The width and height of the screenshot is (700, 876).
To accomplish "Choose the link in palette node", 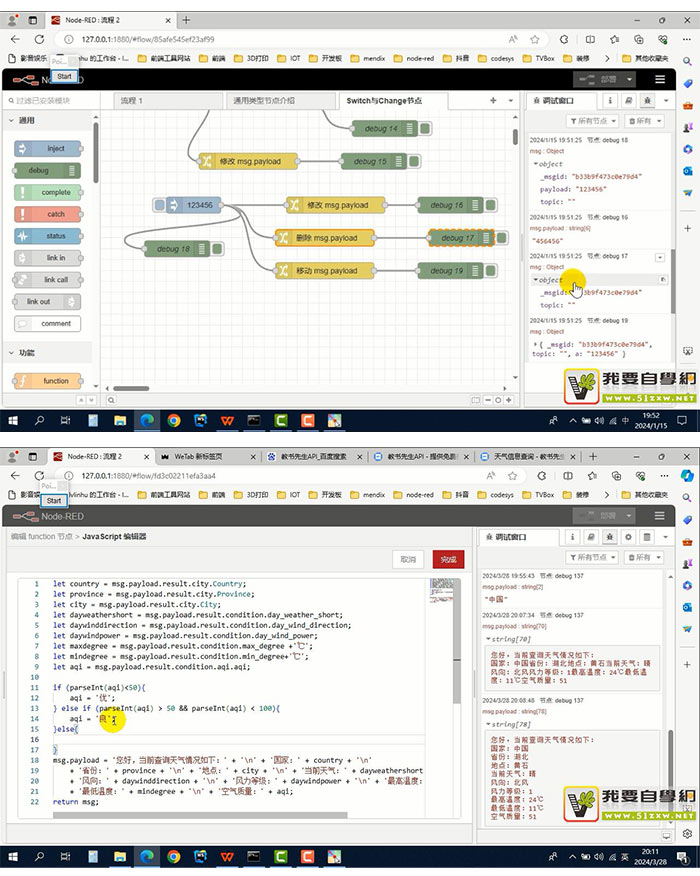I will pos(48,258).
